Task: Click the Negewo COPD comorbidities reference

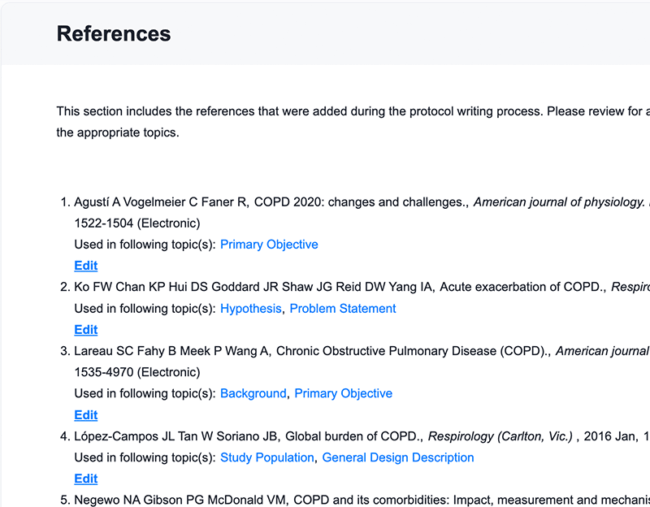Action: coord(350,500)
